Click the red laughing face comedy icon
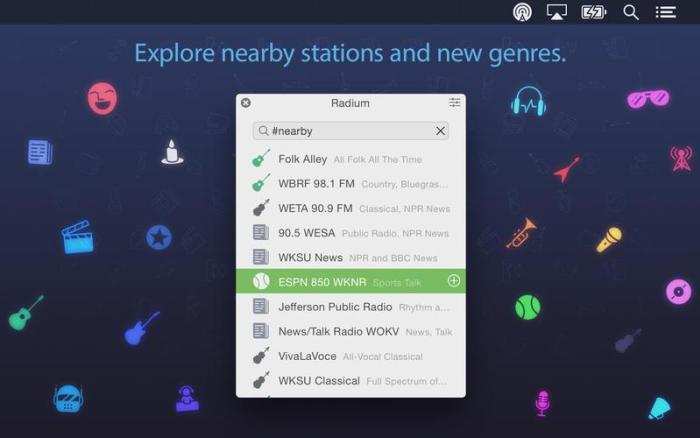This screenshot has width=700, height=438. [102, 98]
